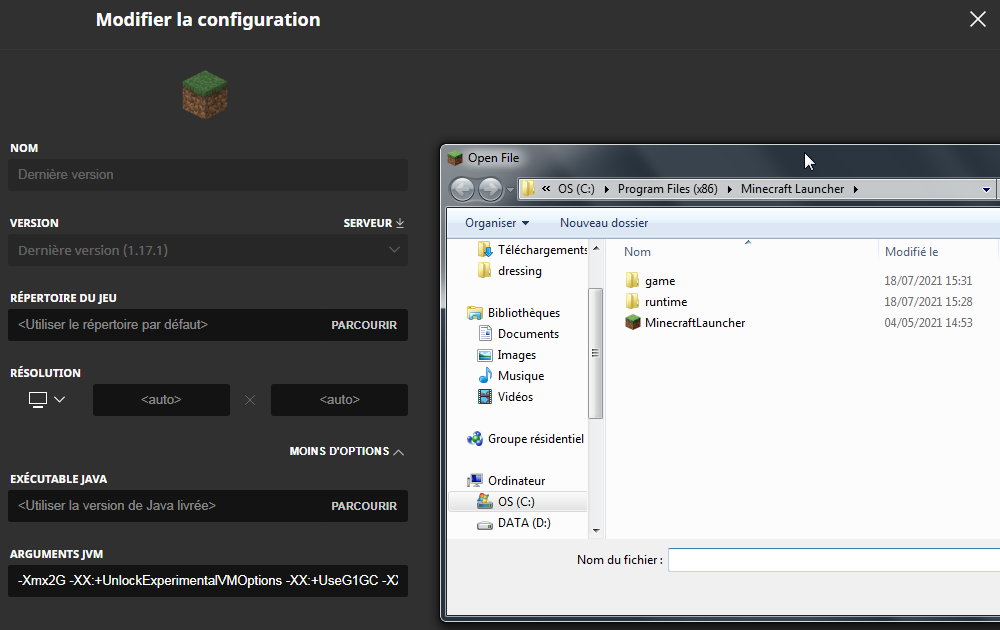Screen dimensions: 1000x630
Task: Click the Groupe résidentiel icon
Action: point(474,439)
